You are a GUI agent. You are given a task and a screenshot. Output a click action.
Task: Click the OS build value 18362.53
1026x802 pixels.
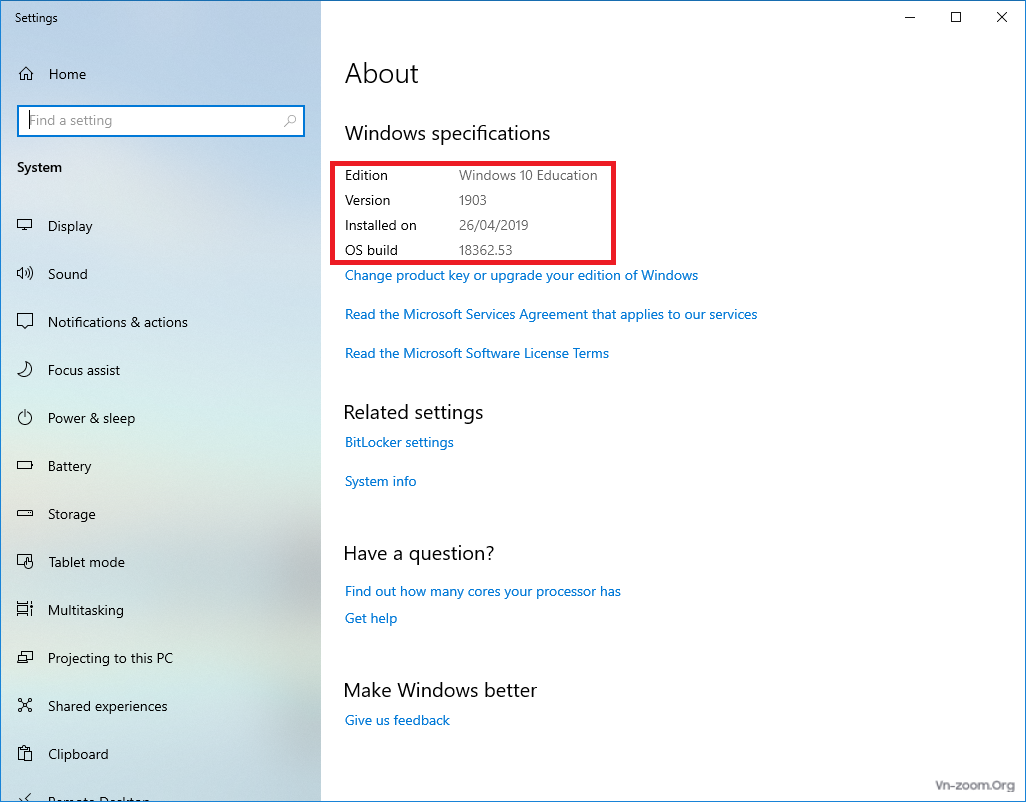click(x=486, y=250)
